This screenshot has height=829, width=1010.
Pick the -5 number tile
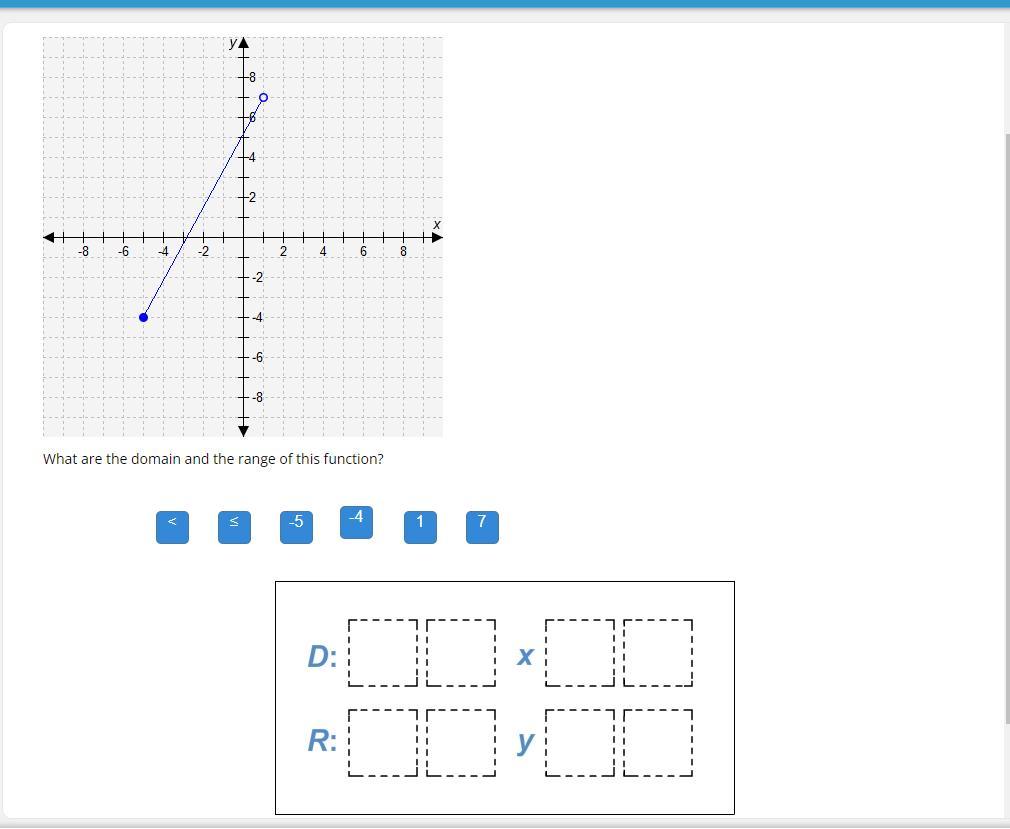(x=296, y=527)
